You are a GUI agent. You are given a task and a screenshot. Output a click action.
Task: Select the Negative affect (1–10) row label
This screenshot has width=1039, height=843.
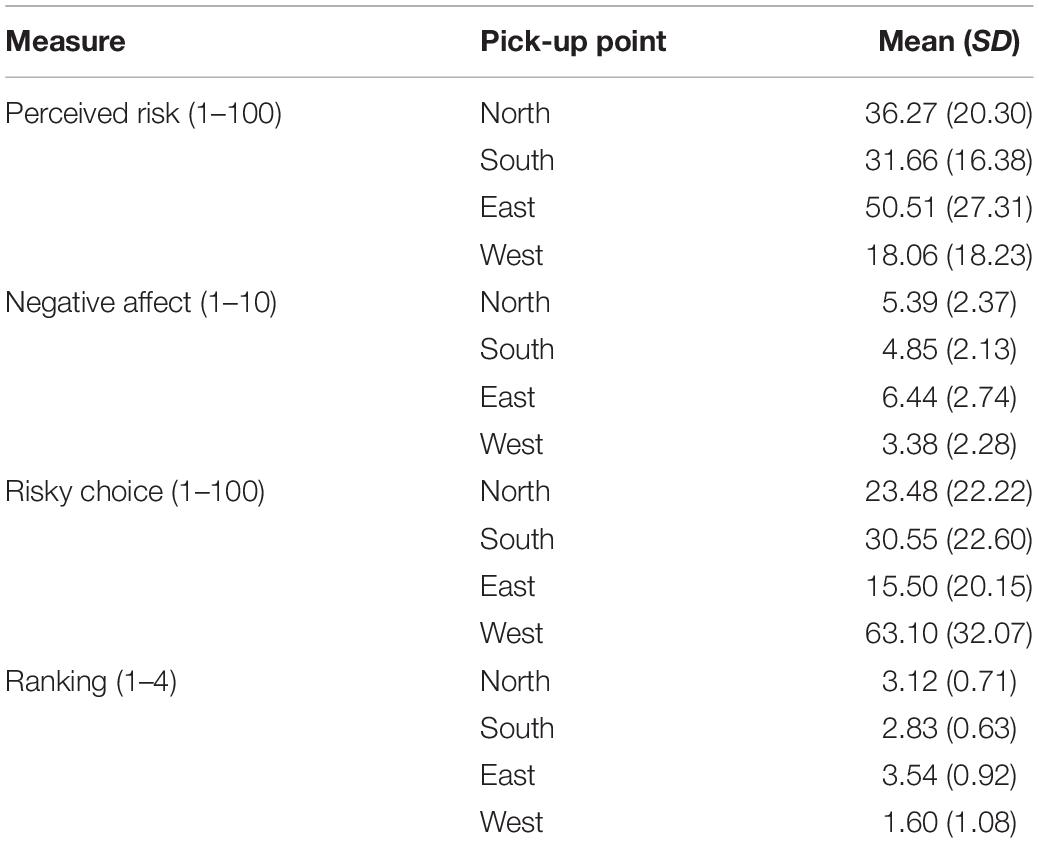[140, 302]
